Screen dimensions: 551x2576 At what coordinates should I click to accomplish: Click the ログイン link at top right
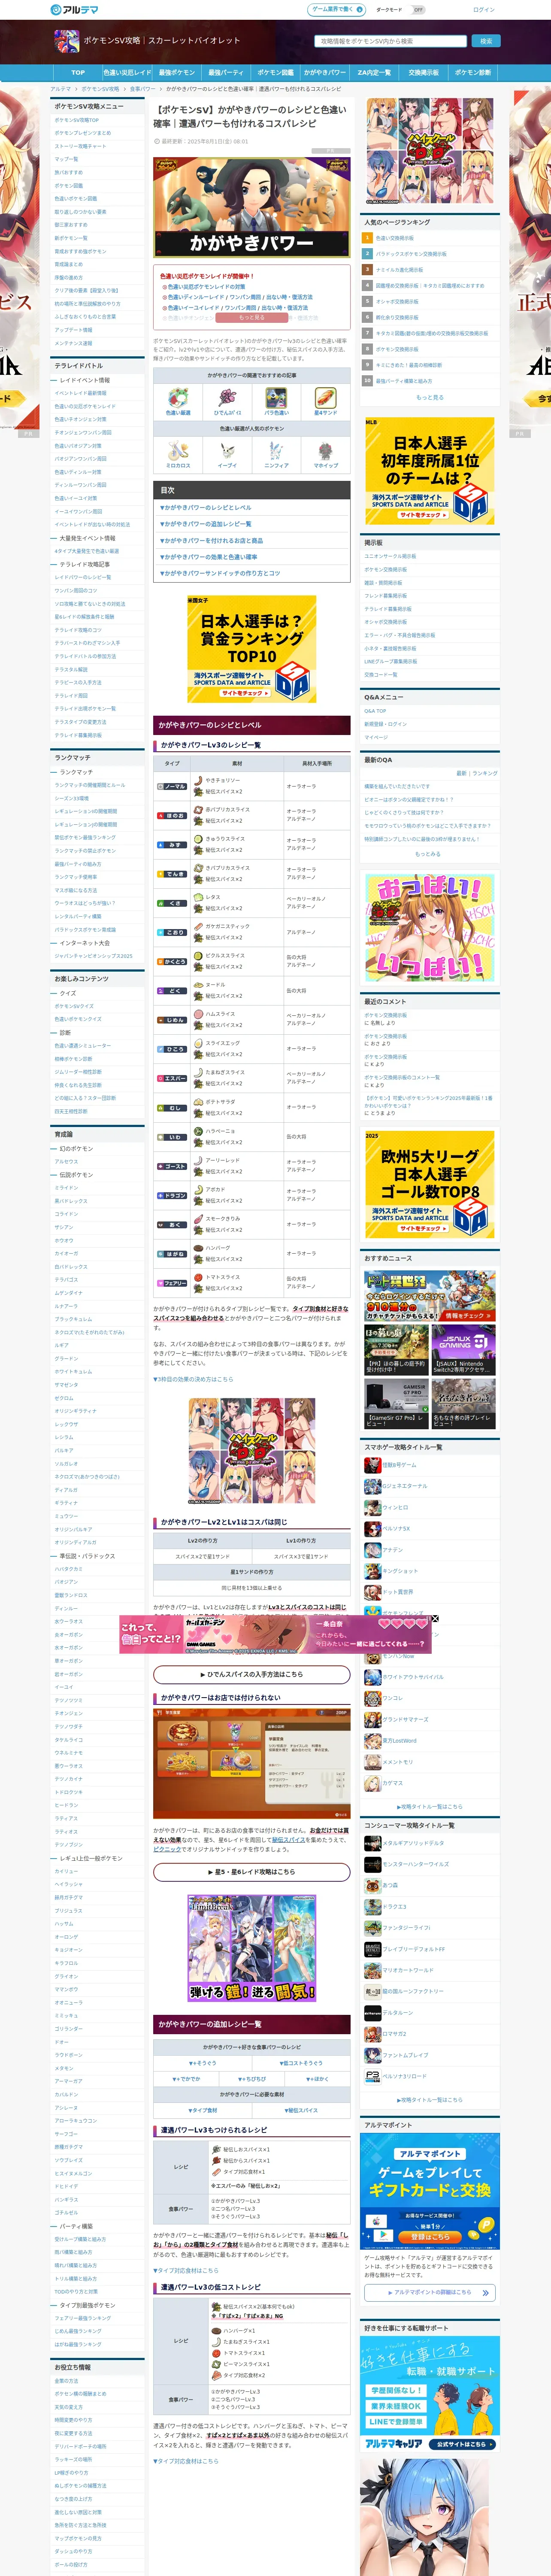(484, 10)
